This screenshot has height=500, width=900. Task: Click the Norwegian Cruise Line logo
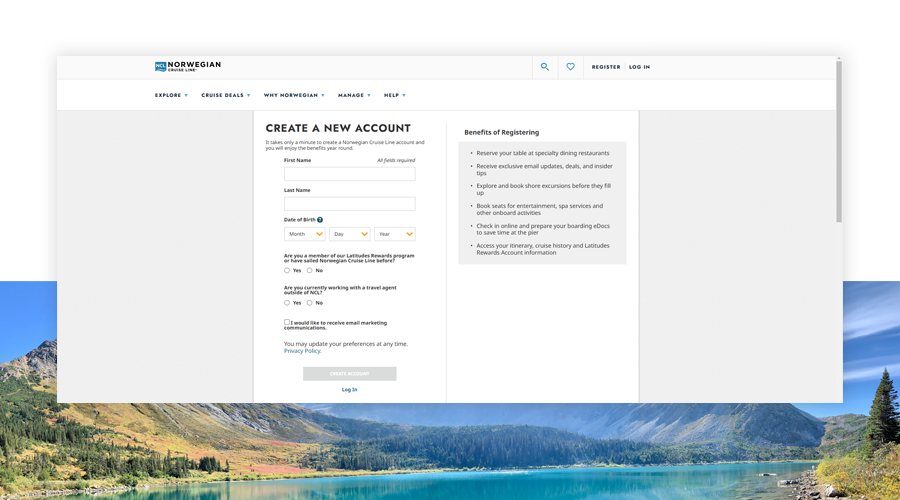coord(188,67)
